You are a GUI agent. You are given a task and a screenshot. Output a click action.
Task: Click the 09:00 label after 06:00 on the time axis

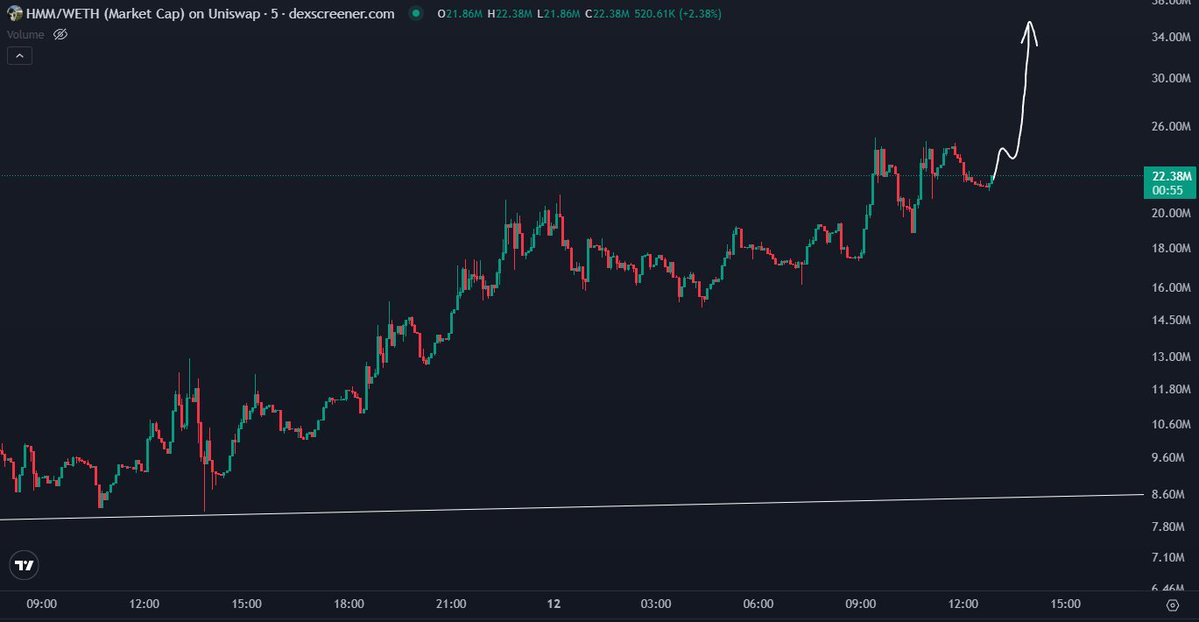[x=861, y=604]
